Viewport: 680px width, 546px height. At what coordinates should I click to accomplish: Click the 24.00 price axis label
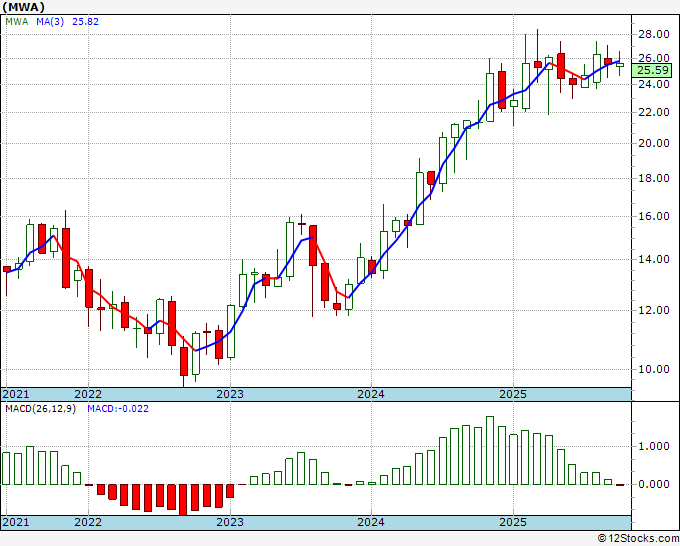(x=654, y=84)
